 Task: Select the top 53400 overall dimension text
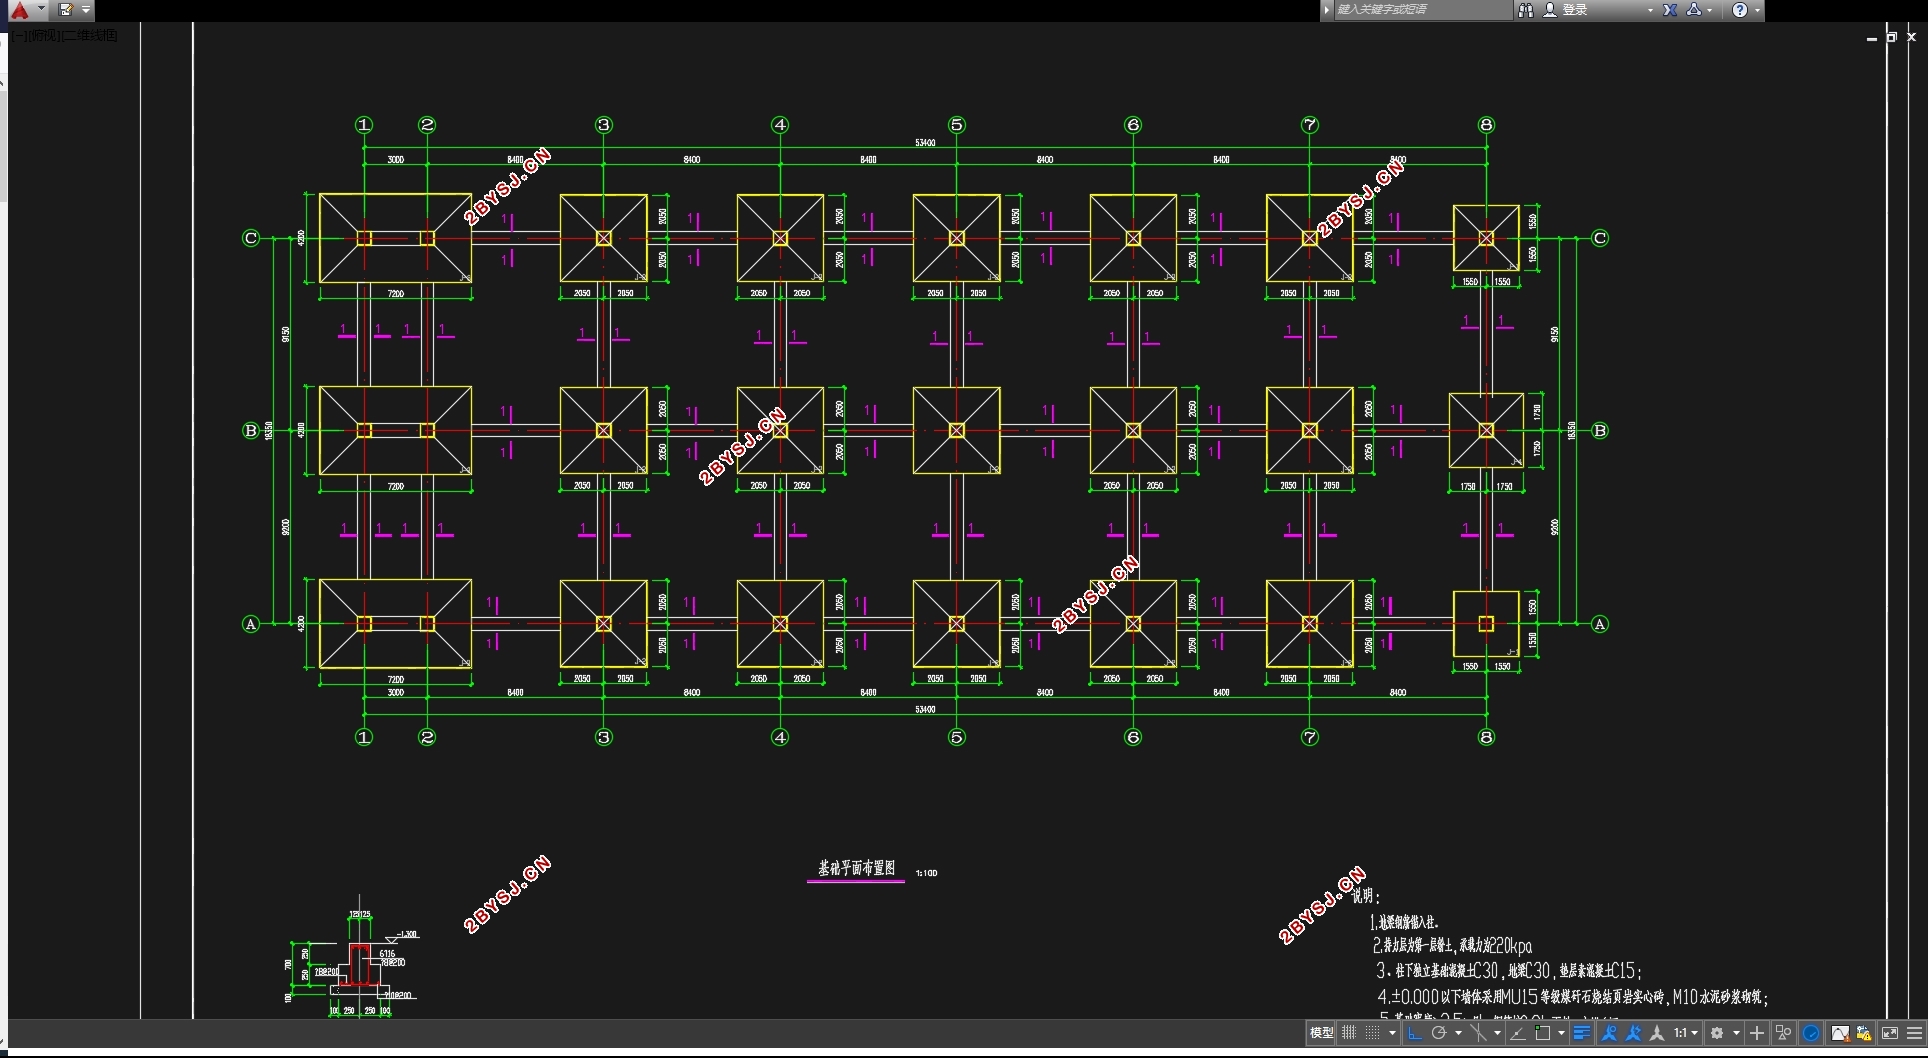[x=925, y=143]
